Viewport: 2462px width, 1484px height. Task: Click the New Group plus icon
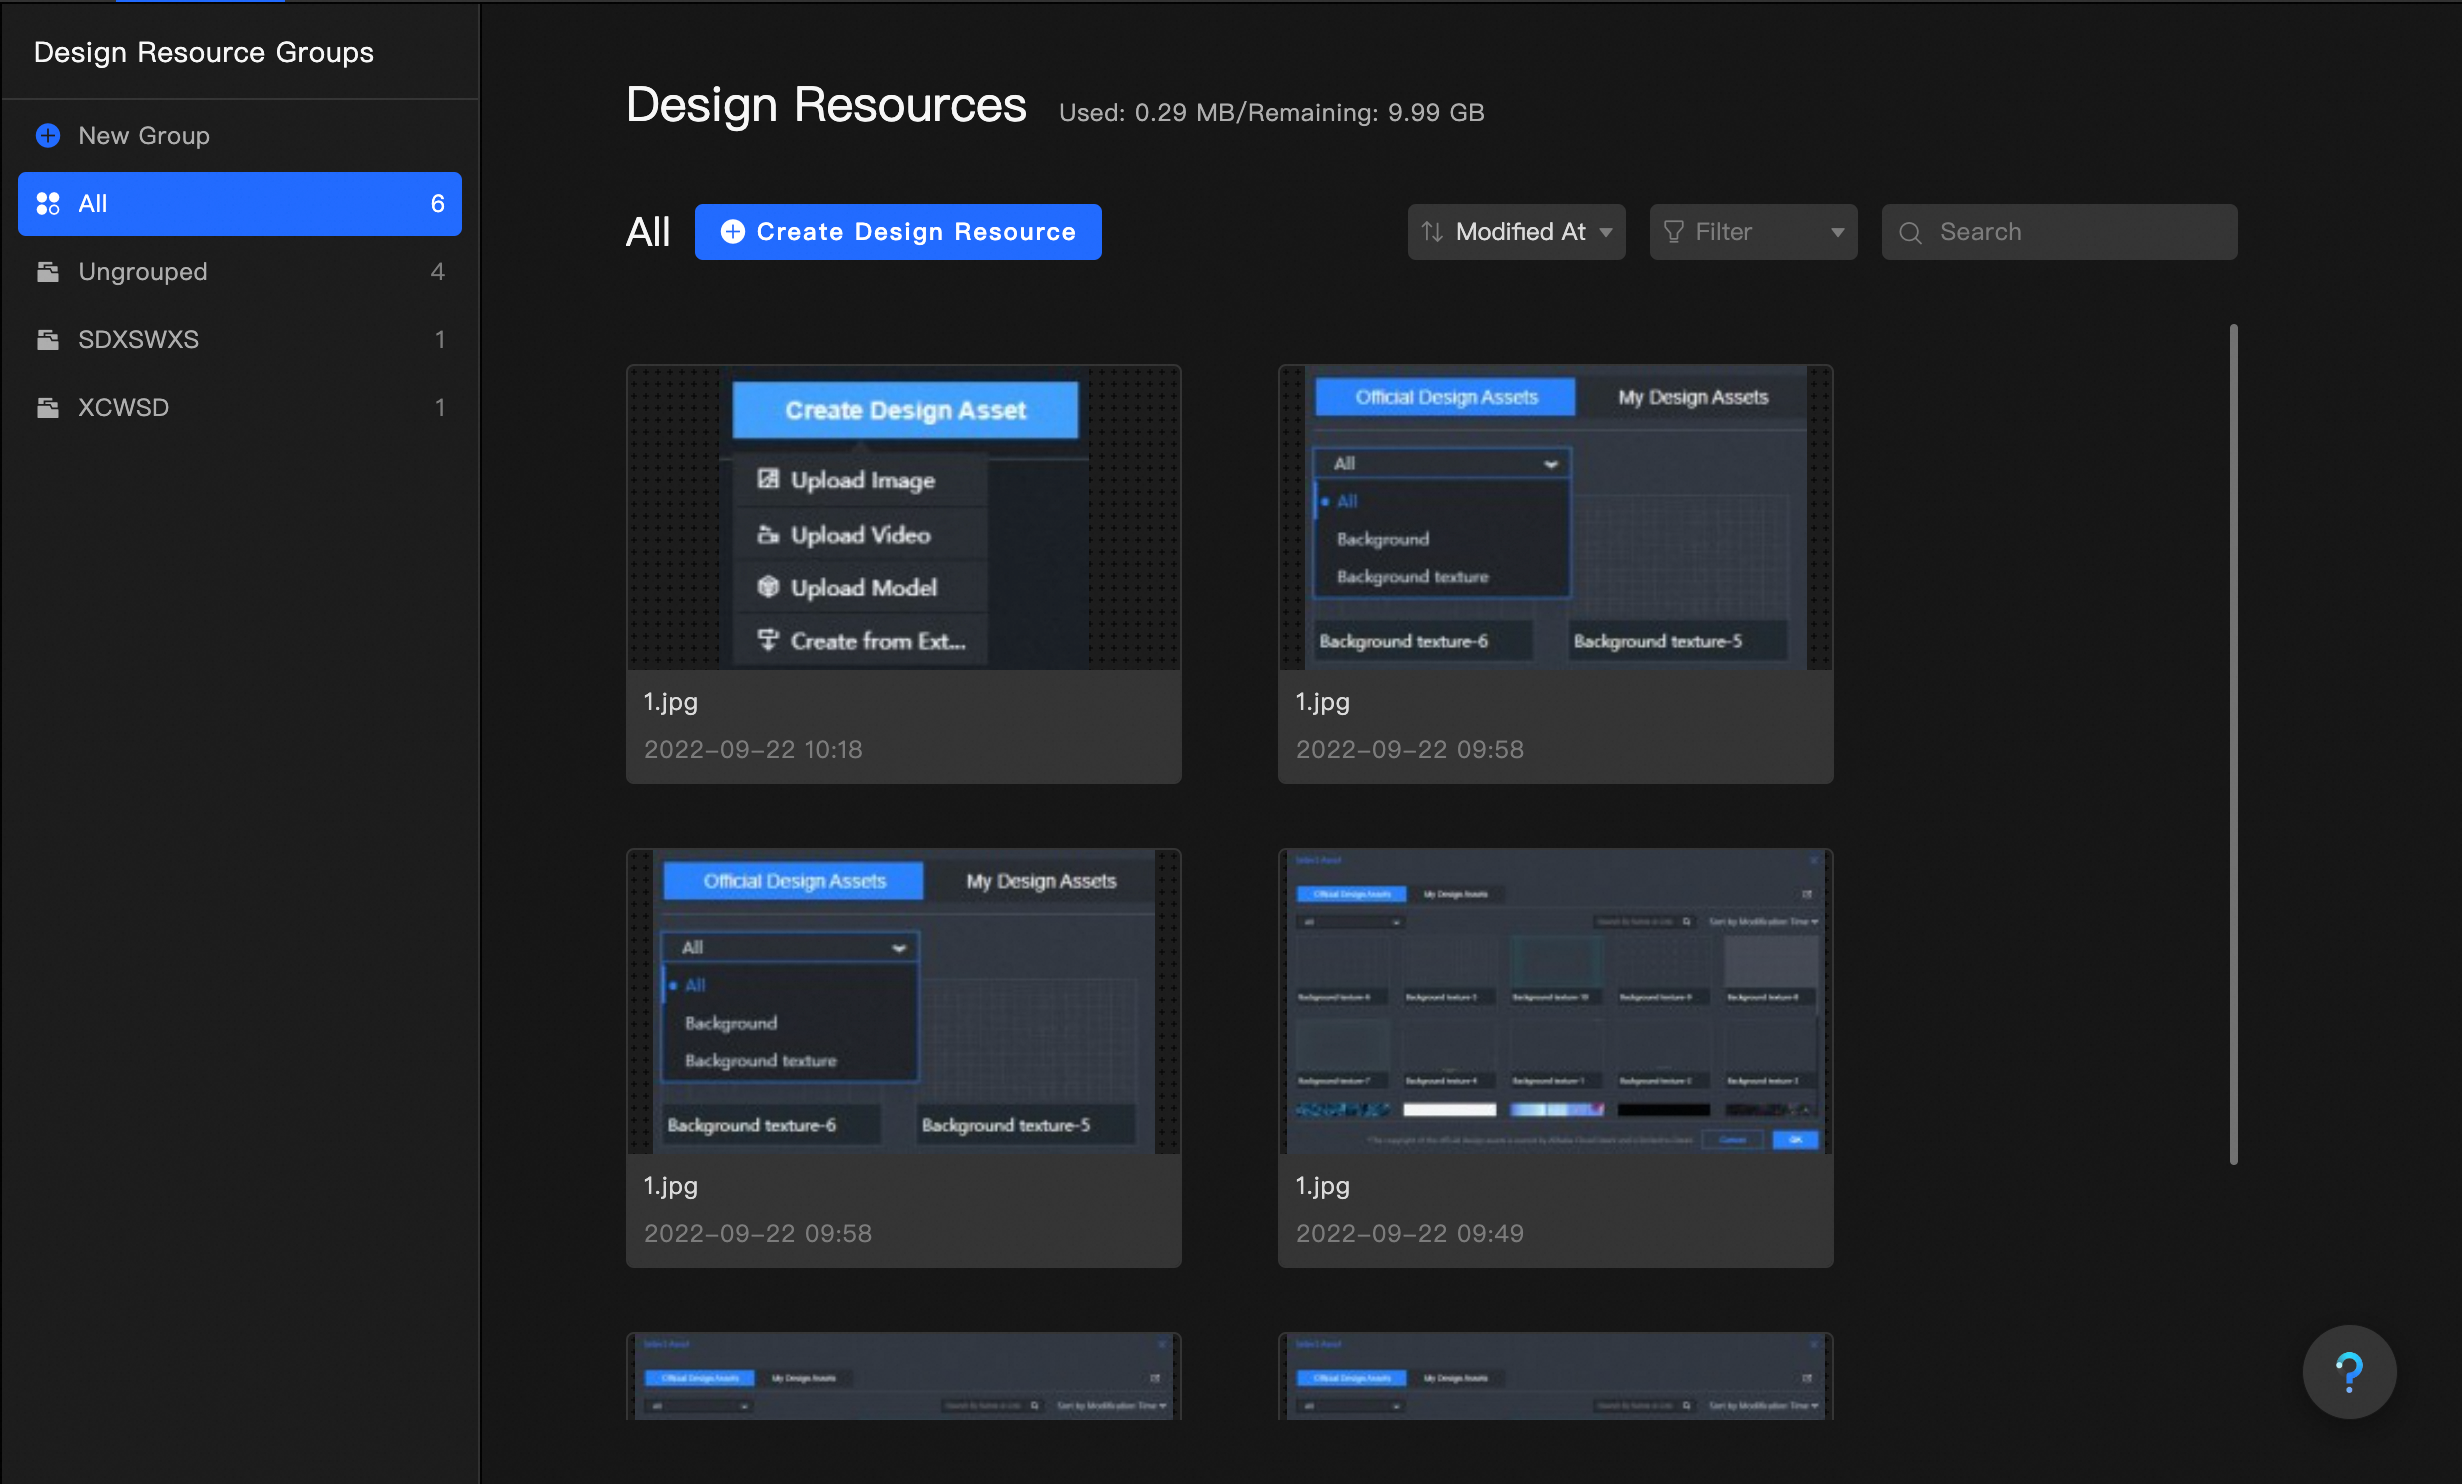[48, 135]
